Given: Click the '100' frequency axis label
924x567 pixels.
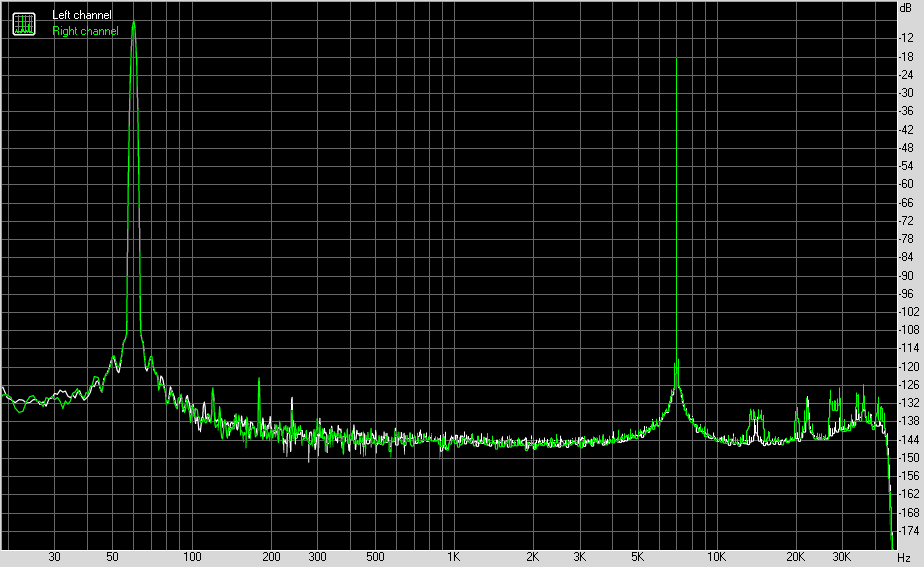Looking at the screenshot, I should 192,557.
